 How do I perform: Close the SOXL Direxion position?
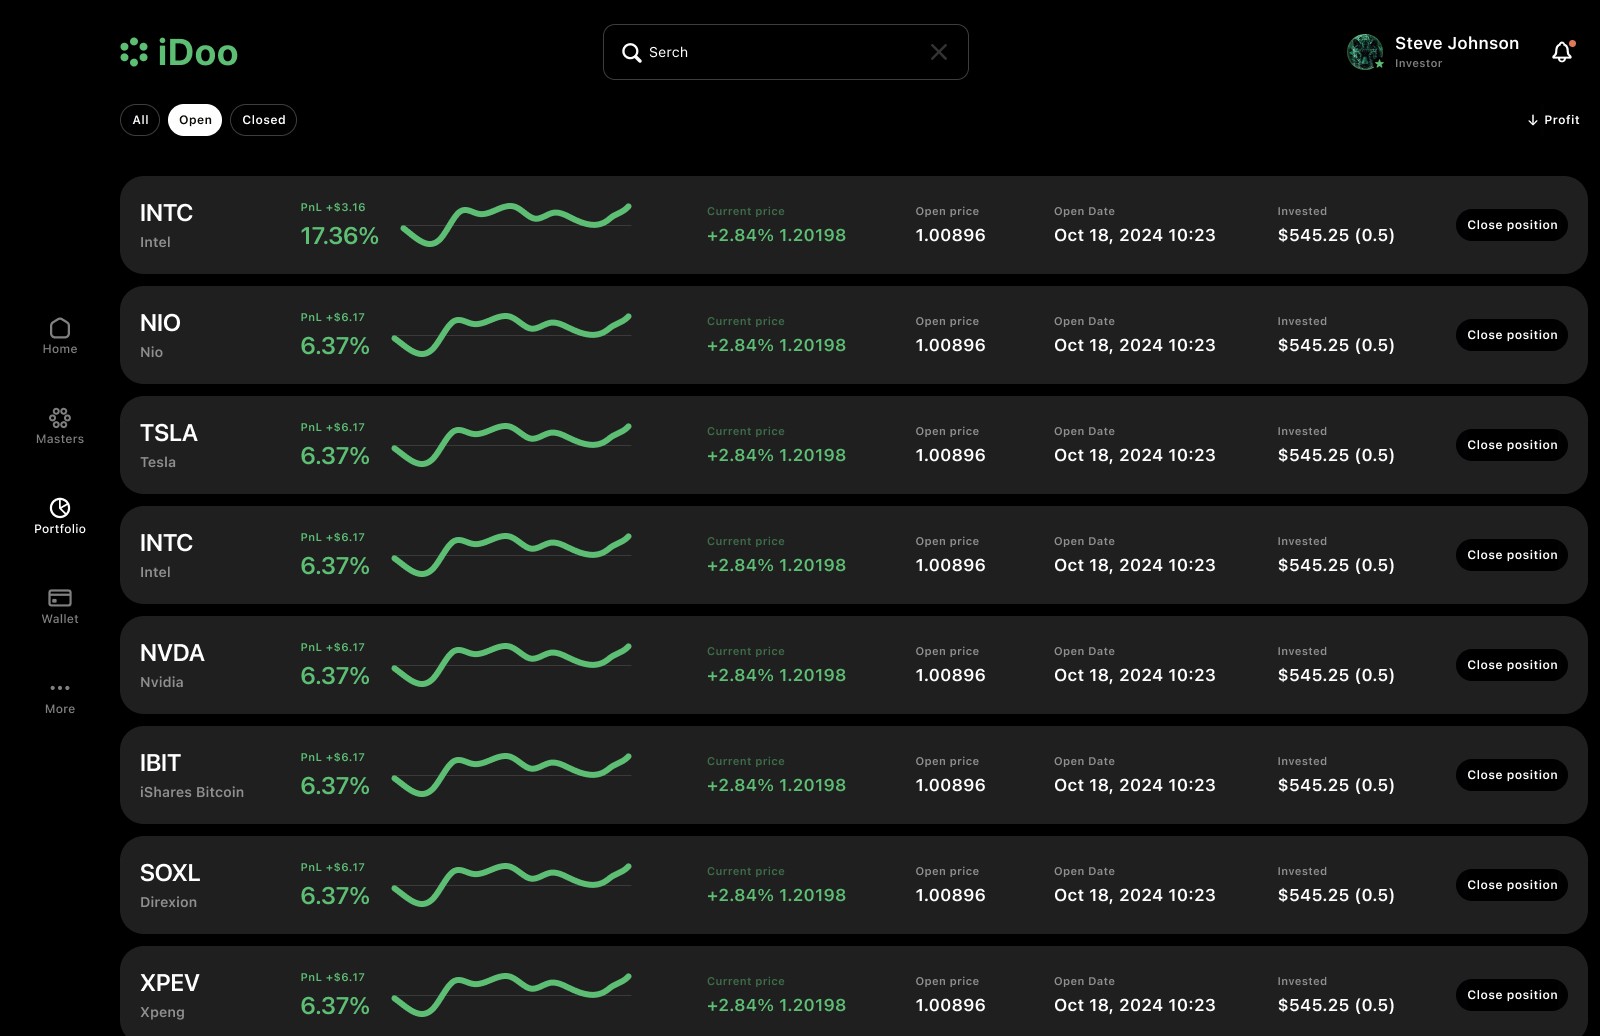pos(1511,885)
